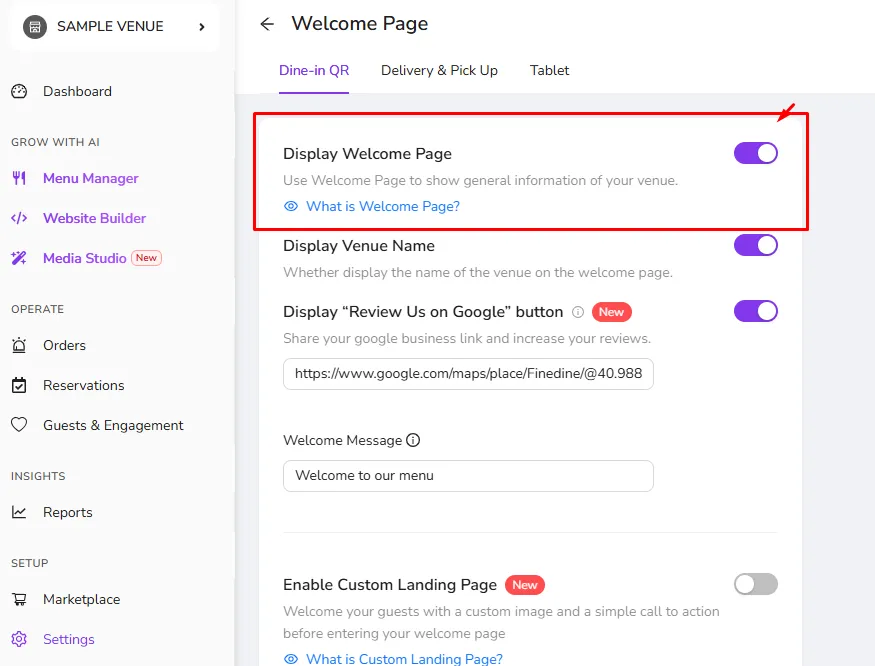Select the Tablet tab
This screenshot has width=875, height=666.
click(549, 70)
